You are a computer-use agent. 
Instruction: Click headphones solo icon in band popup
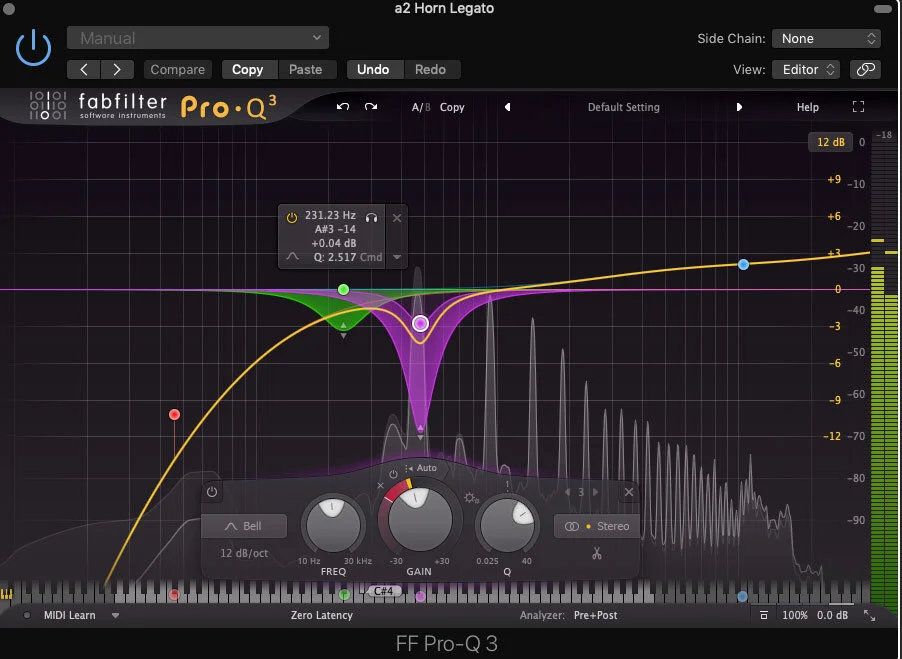click(x=372, y=217)
